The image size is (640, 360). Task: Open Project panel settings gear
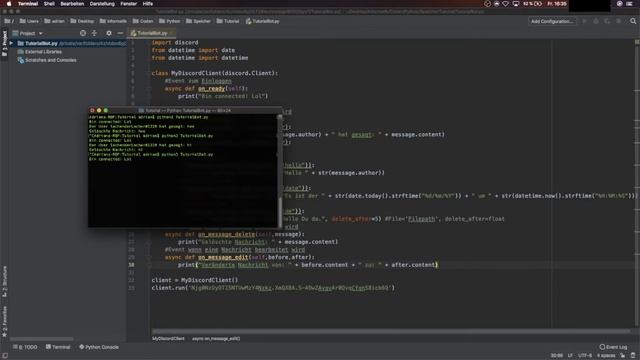pyautogui.click(x=109, y=33)
